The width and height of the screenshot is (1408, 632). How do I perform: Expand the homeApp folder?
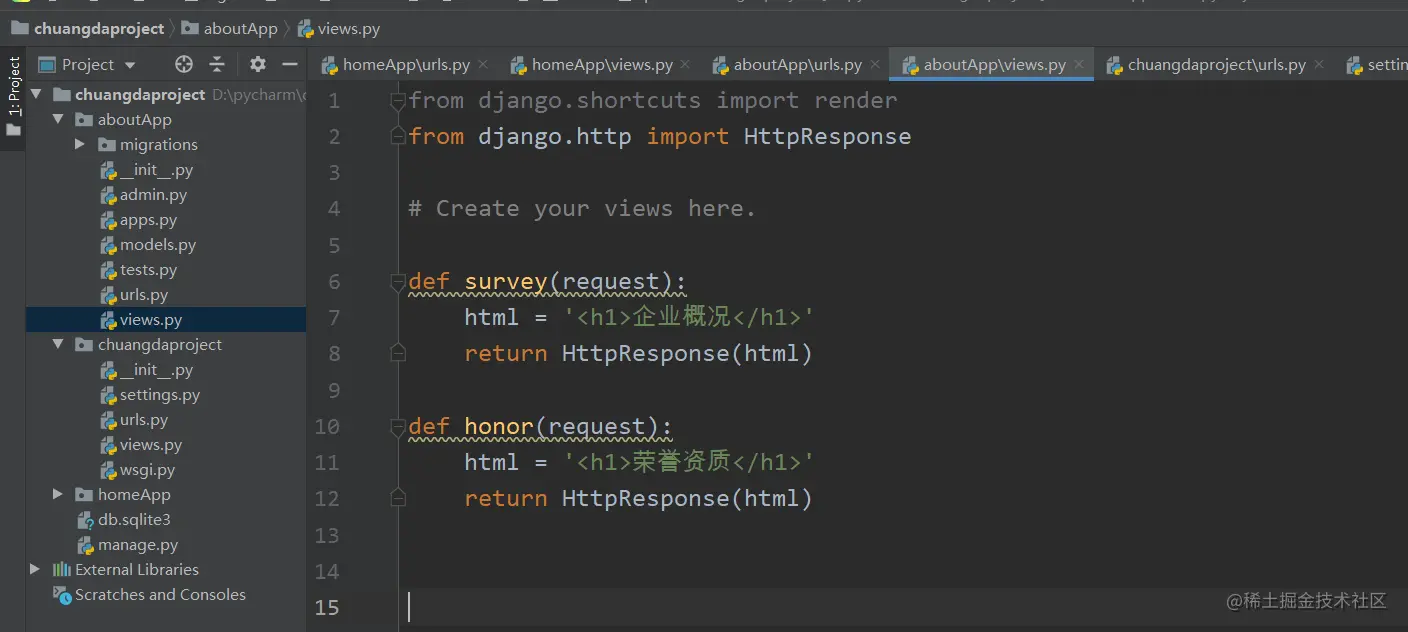(58, 495)
